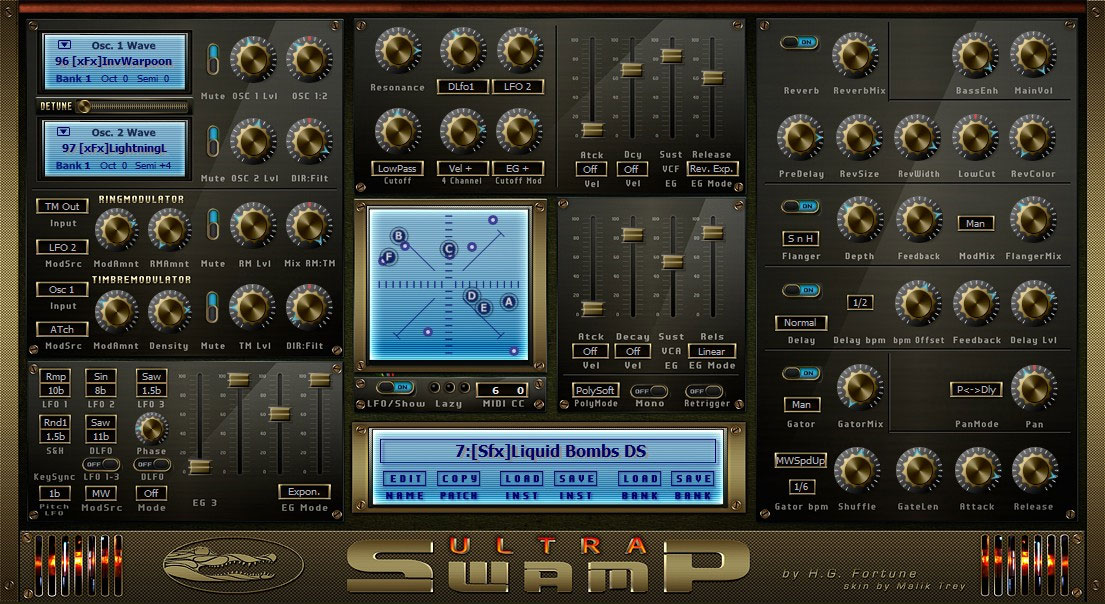
Task: Open the Osc. 2 Wave dropdown arrow
Action: coord(63,131)
